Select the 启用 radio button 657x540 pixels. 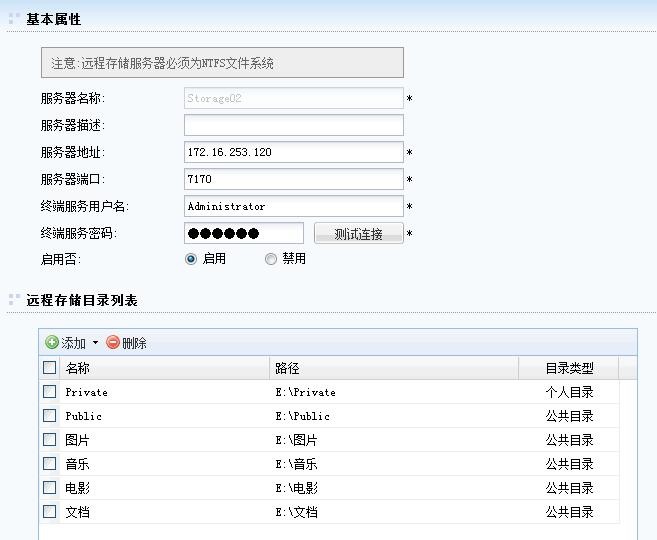click(191, 259)
